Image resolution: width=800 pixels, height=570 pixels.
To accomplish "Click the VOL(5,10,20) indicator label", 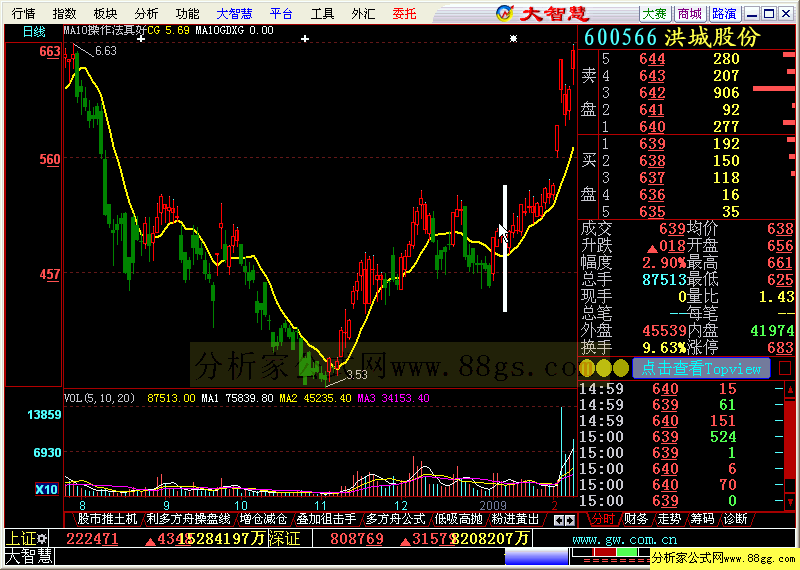I will click(99, 398).
